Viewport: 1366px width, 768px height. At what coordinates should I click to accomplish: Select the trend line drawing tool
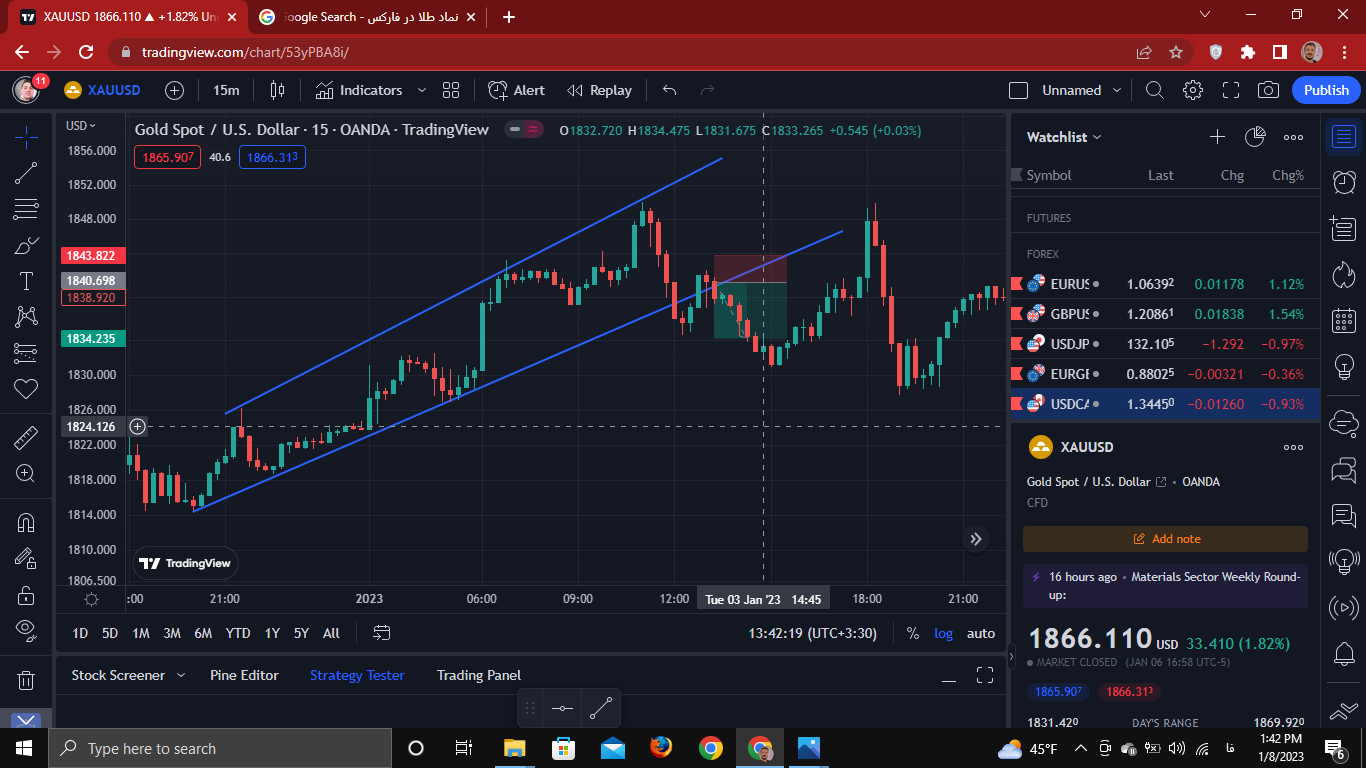point(26,173)
